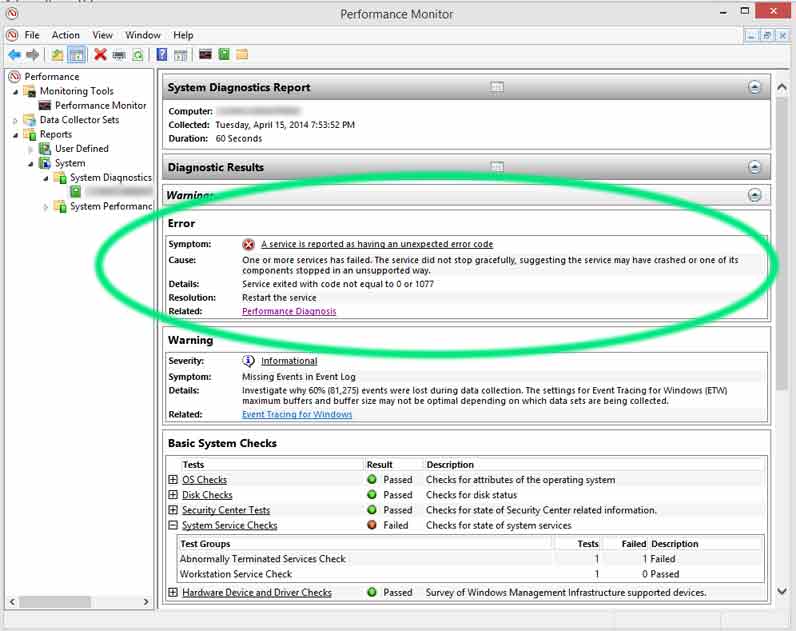Collapse the System Diagnostics Report section
Screen dimensions: 796x631
coord(754,87)
